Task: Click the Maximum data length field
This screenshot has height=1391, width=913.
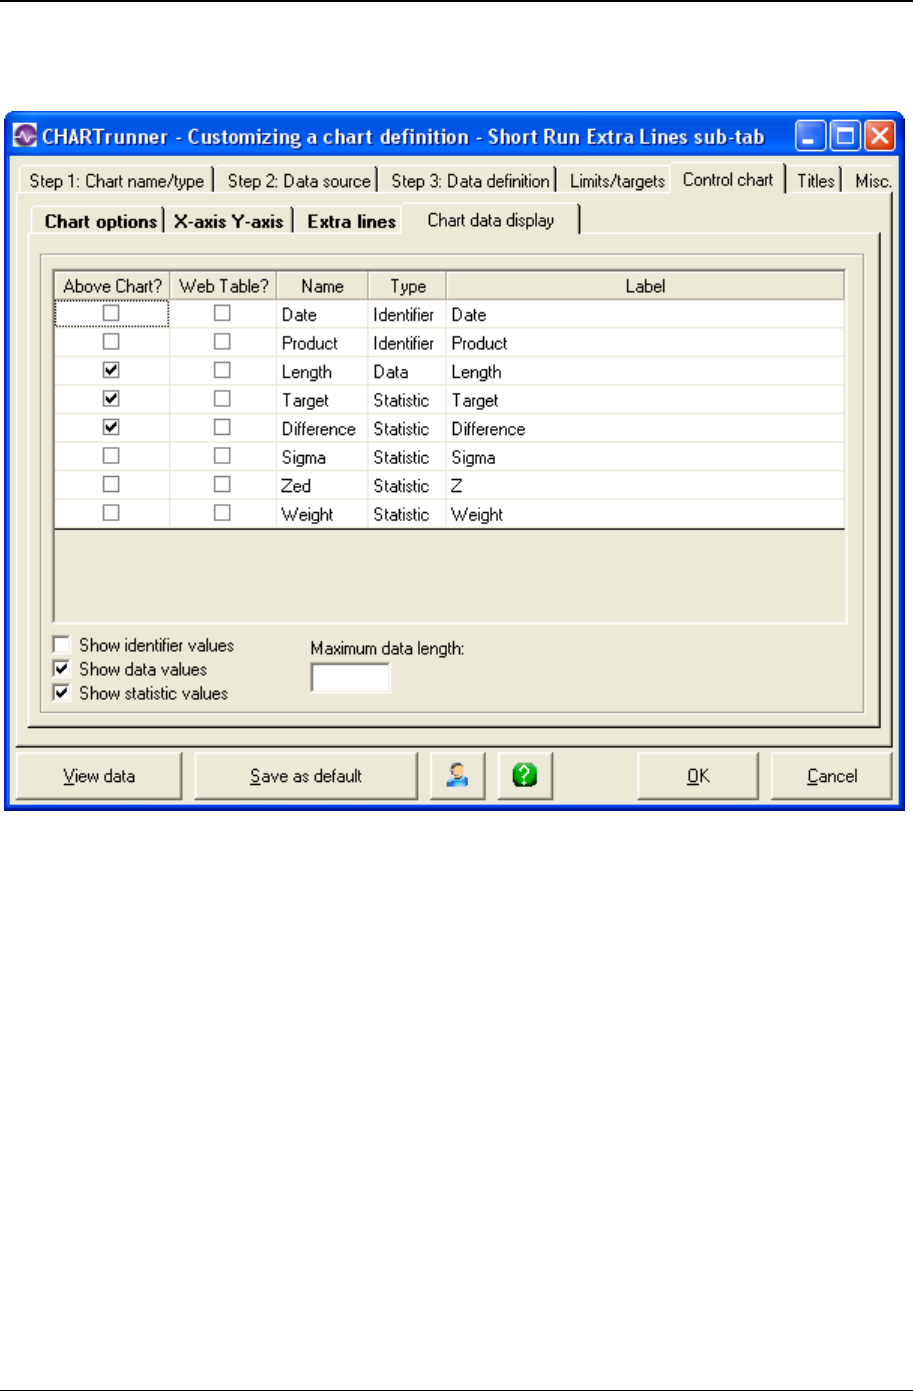Action: pos(350,678)
